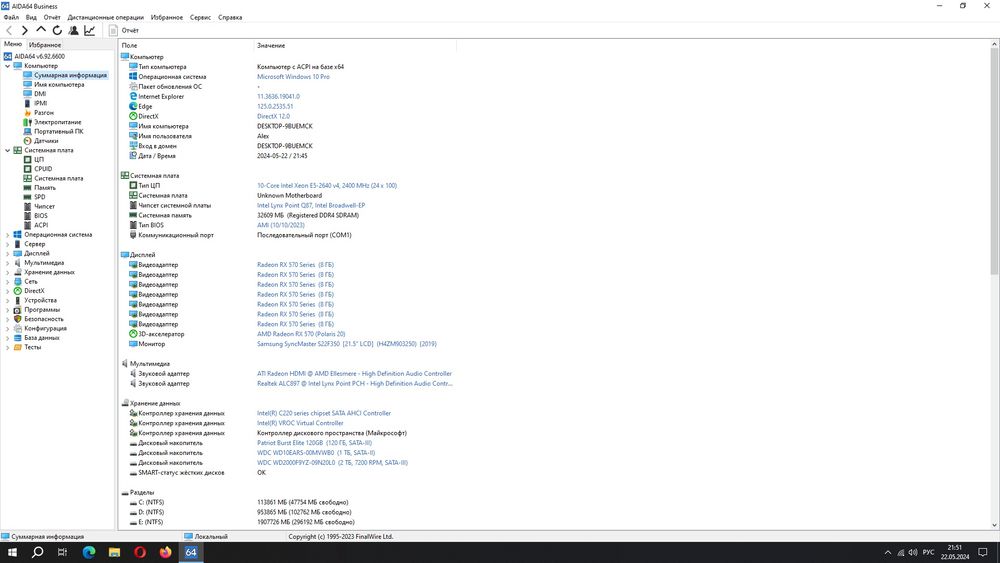Open the 10-Core Intel Xeon E5-2640 v4 link
1000x563 pixels.
(x=327, y=186)
